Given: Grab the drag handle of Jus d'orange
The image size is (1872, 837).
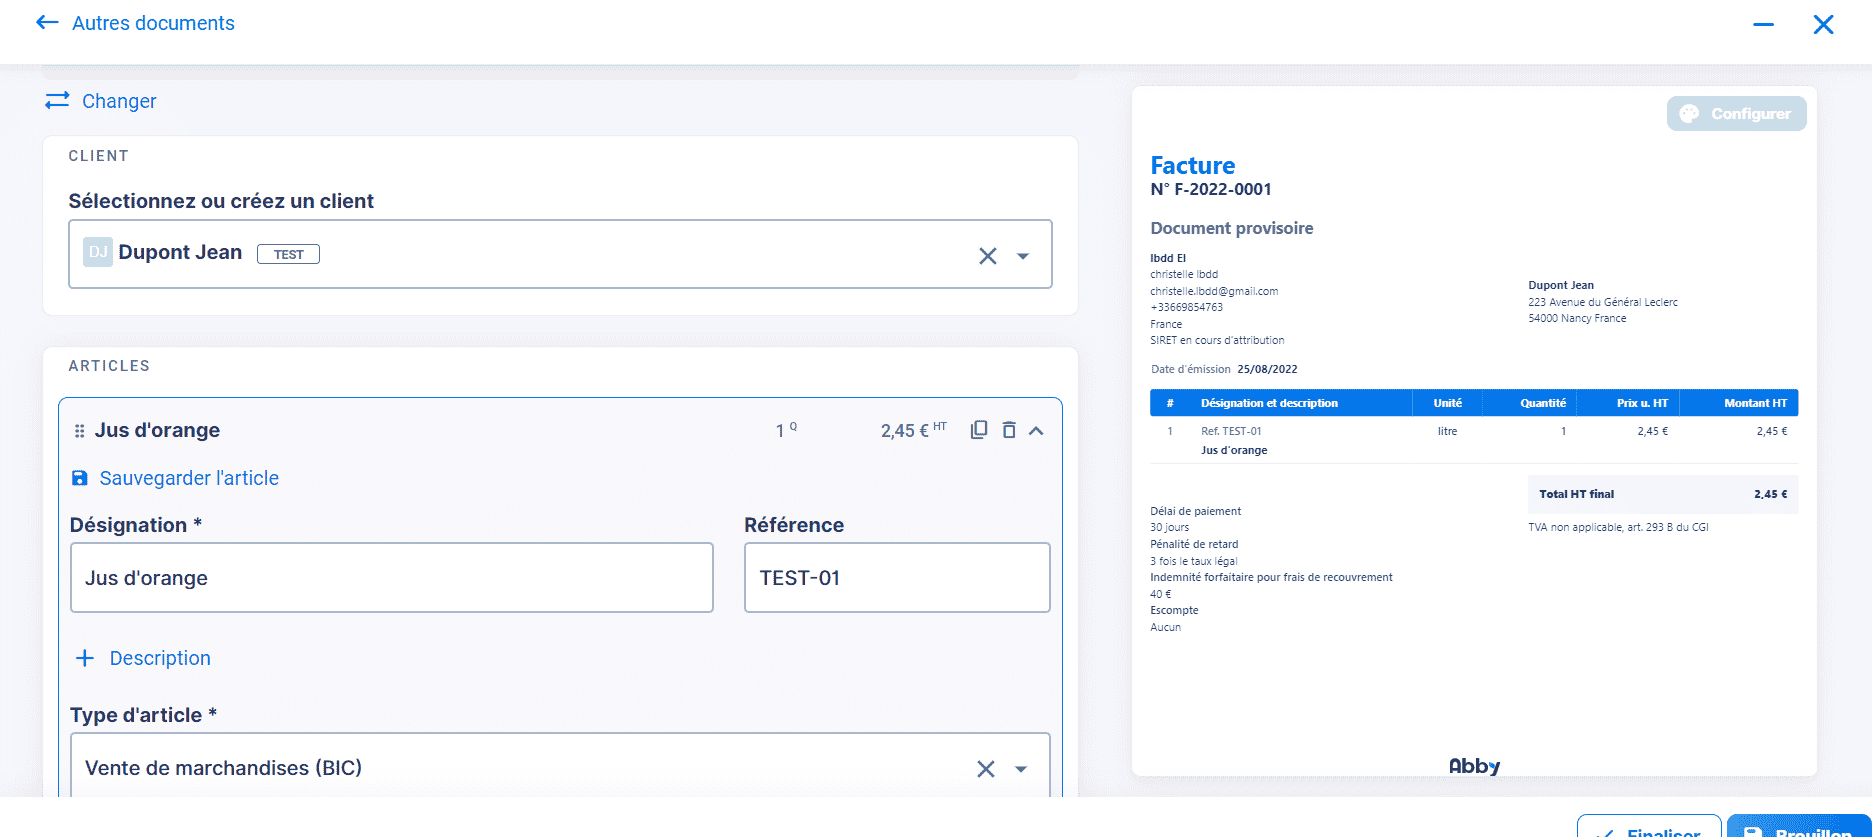Looking at the screenshot, I should (x=80, y=431).
